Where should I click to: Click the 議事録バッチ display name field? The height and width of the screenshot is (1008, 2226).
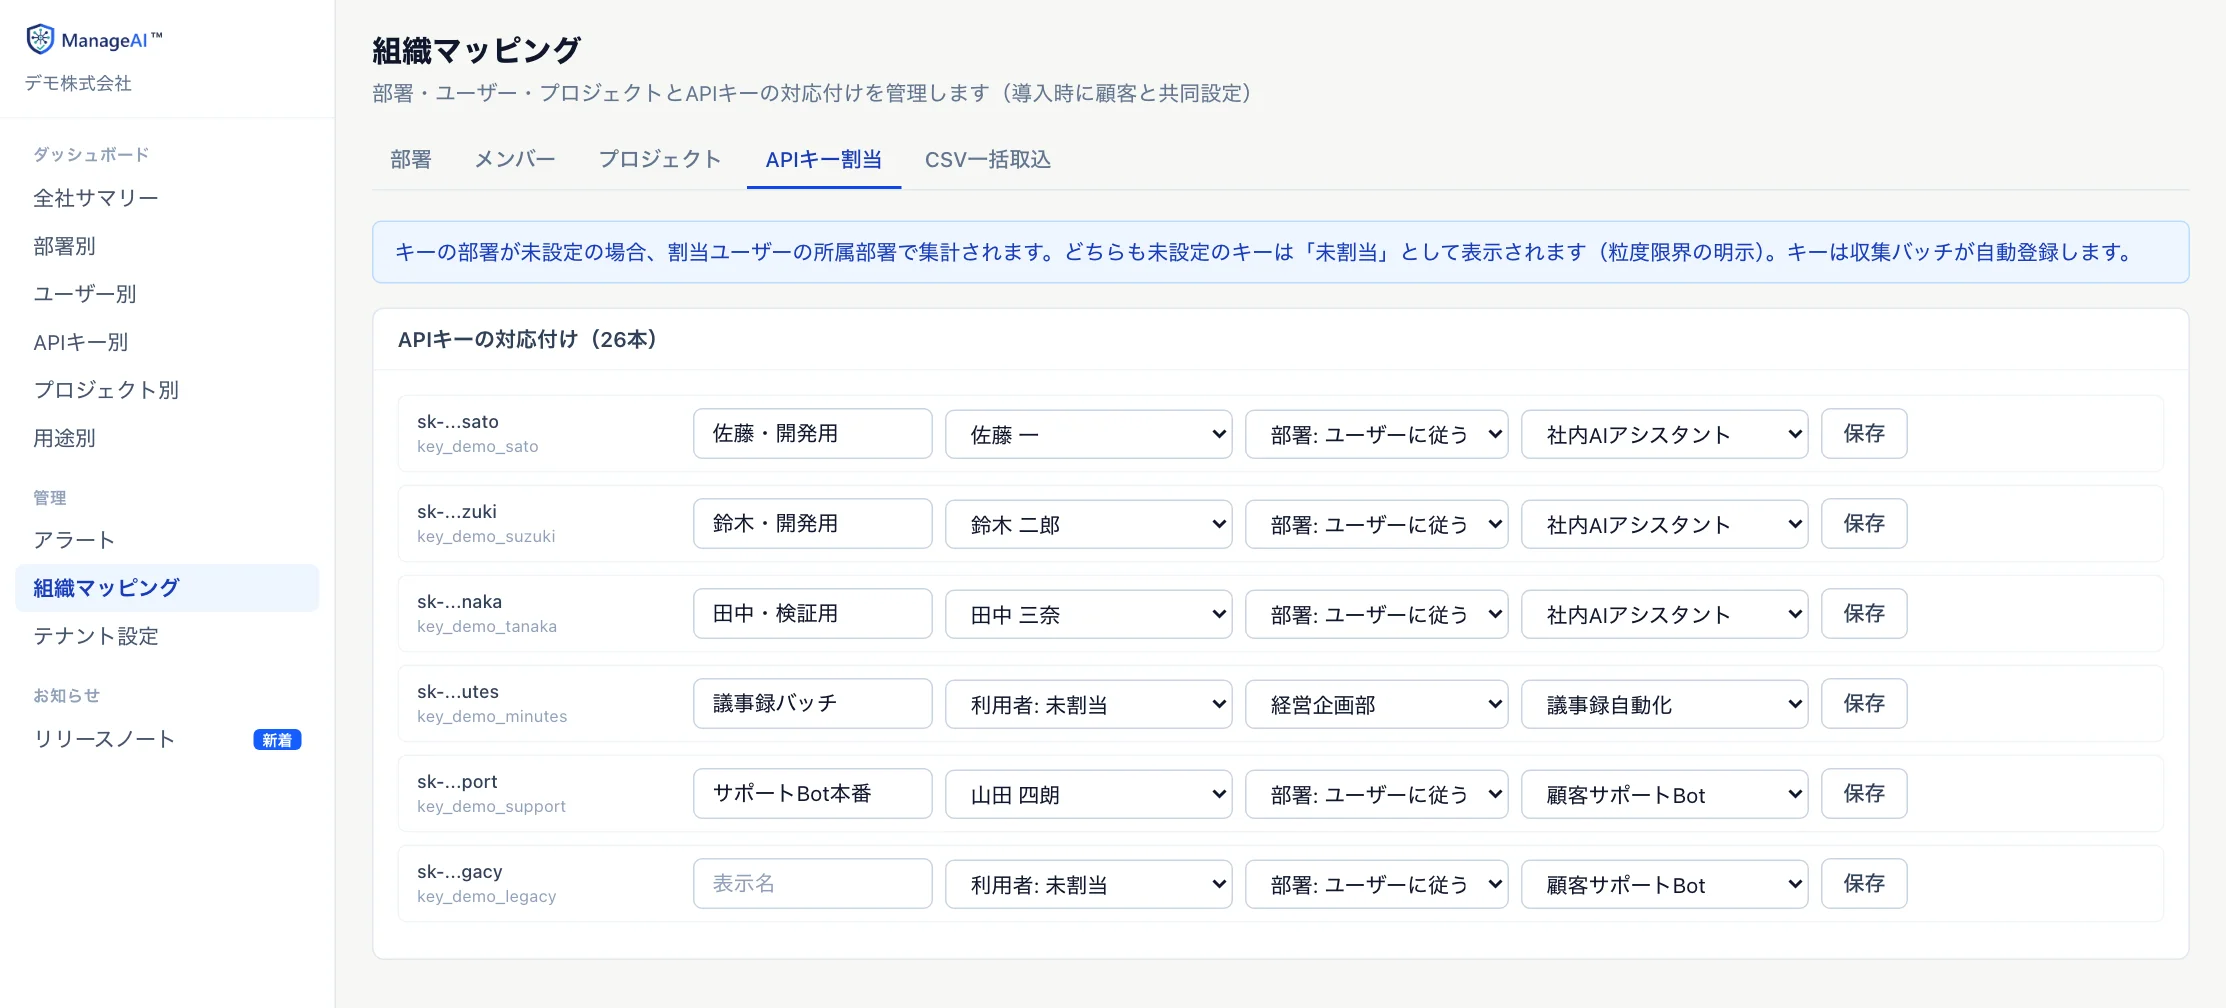[x=813, y=704]
